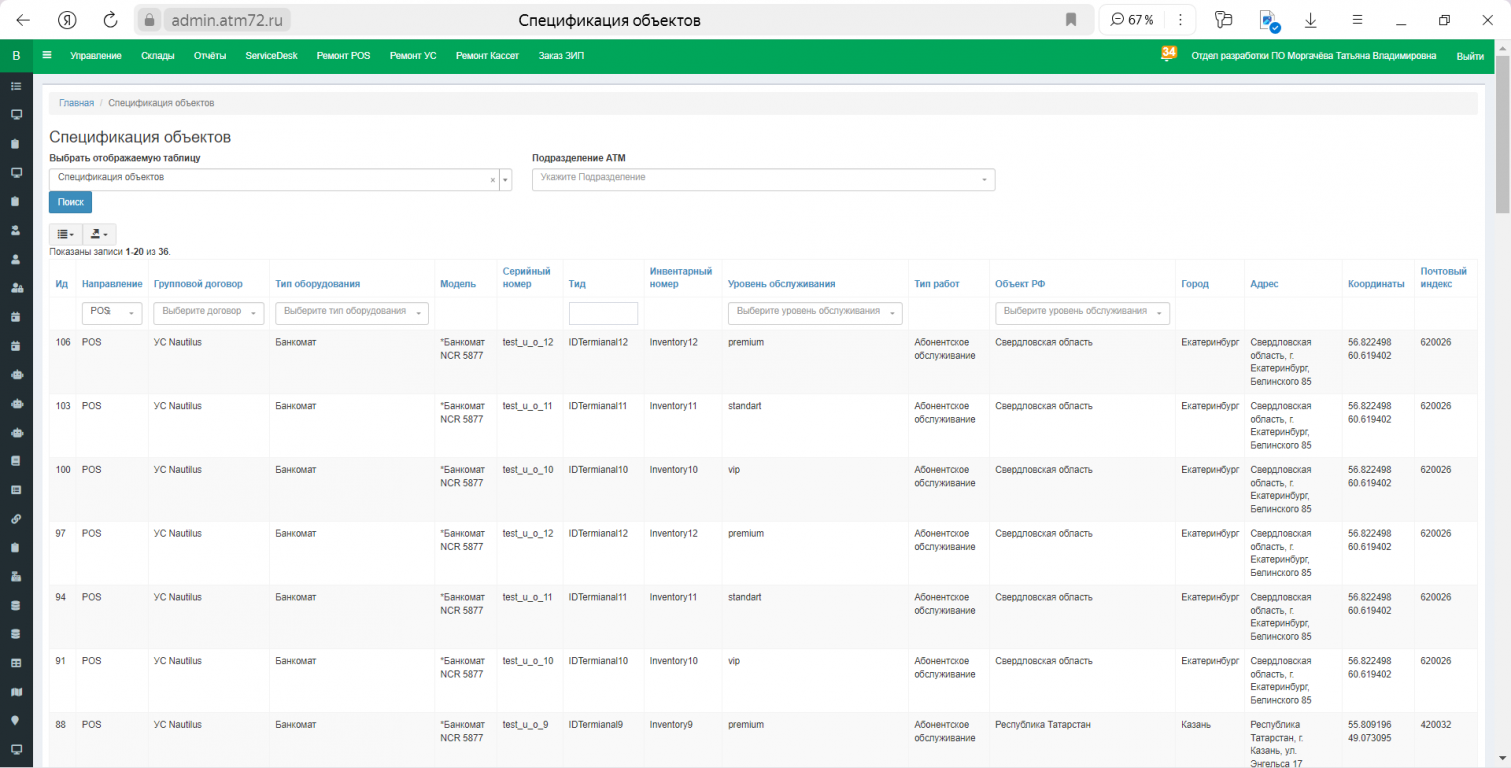
Task: Click the Главная breadcrumb link
Action: [76, 103]
